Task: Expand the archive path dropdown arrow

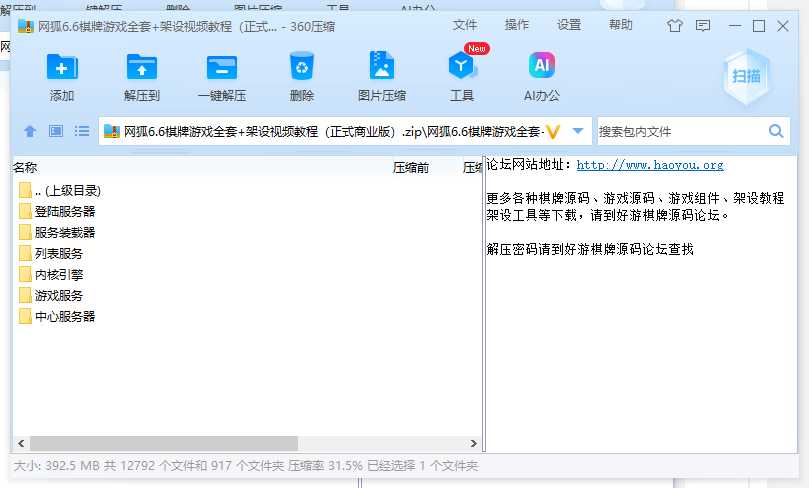Action: pos(578,131)
